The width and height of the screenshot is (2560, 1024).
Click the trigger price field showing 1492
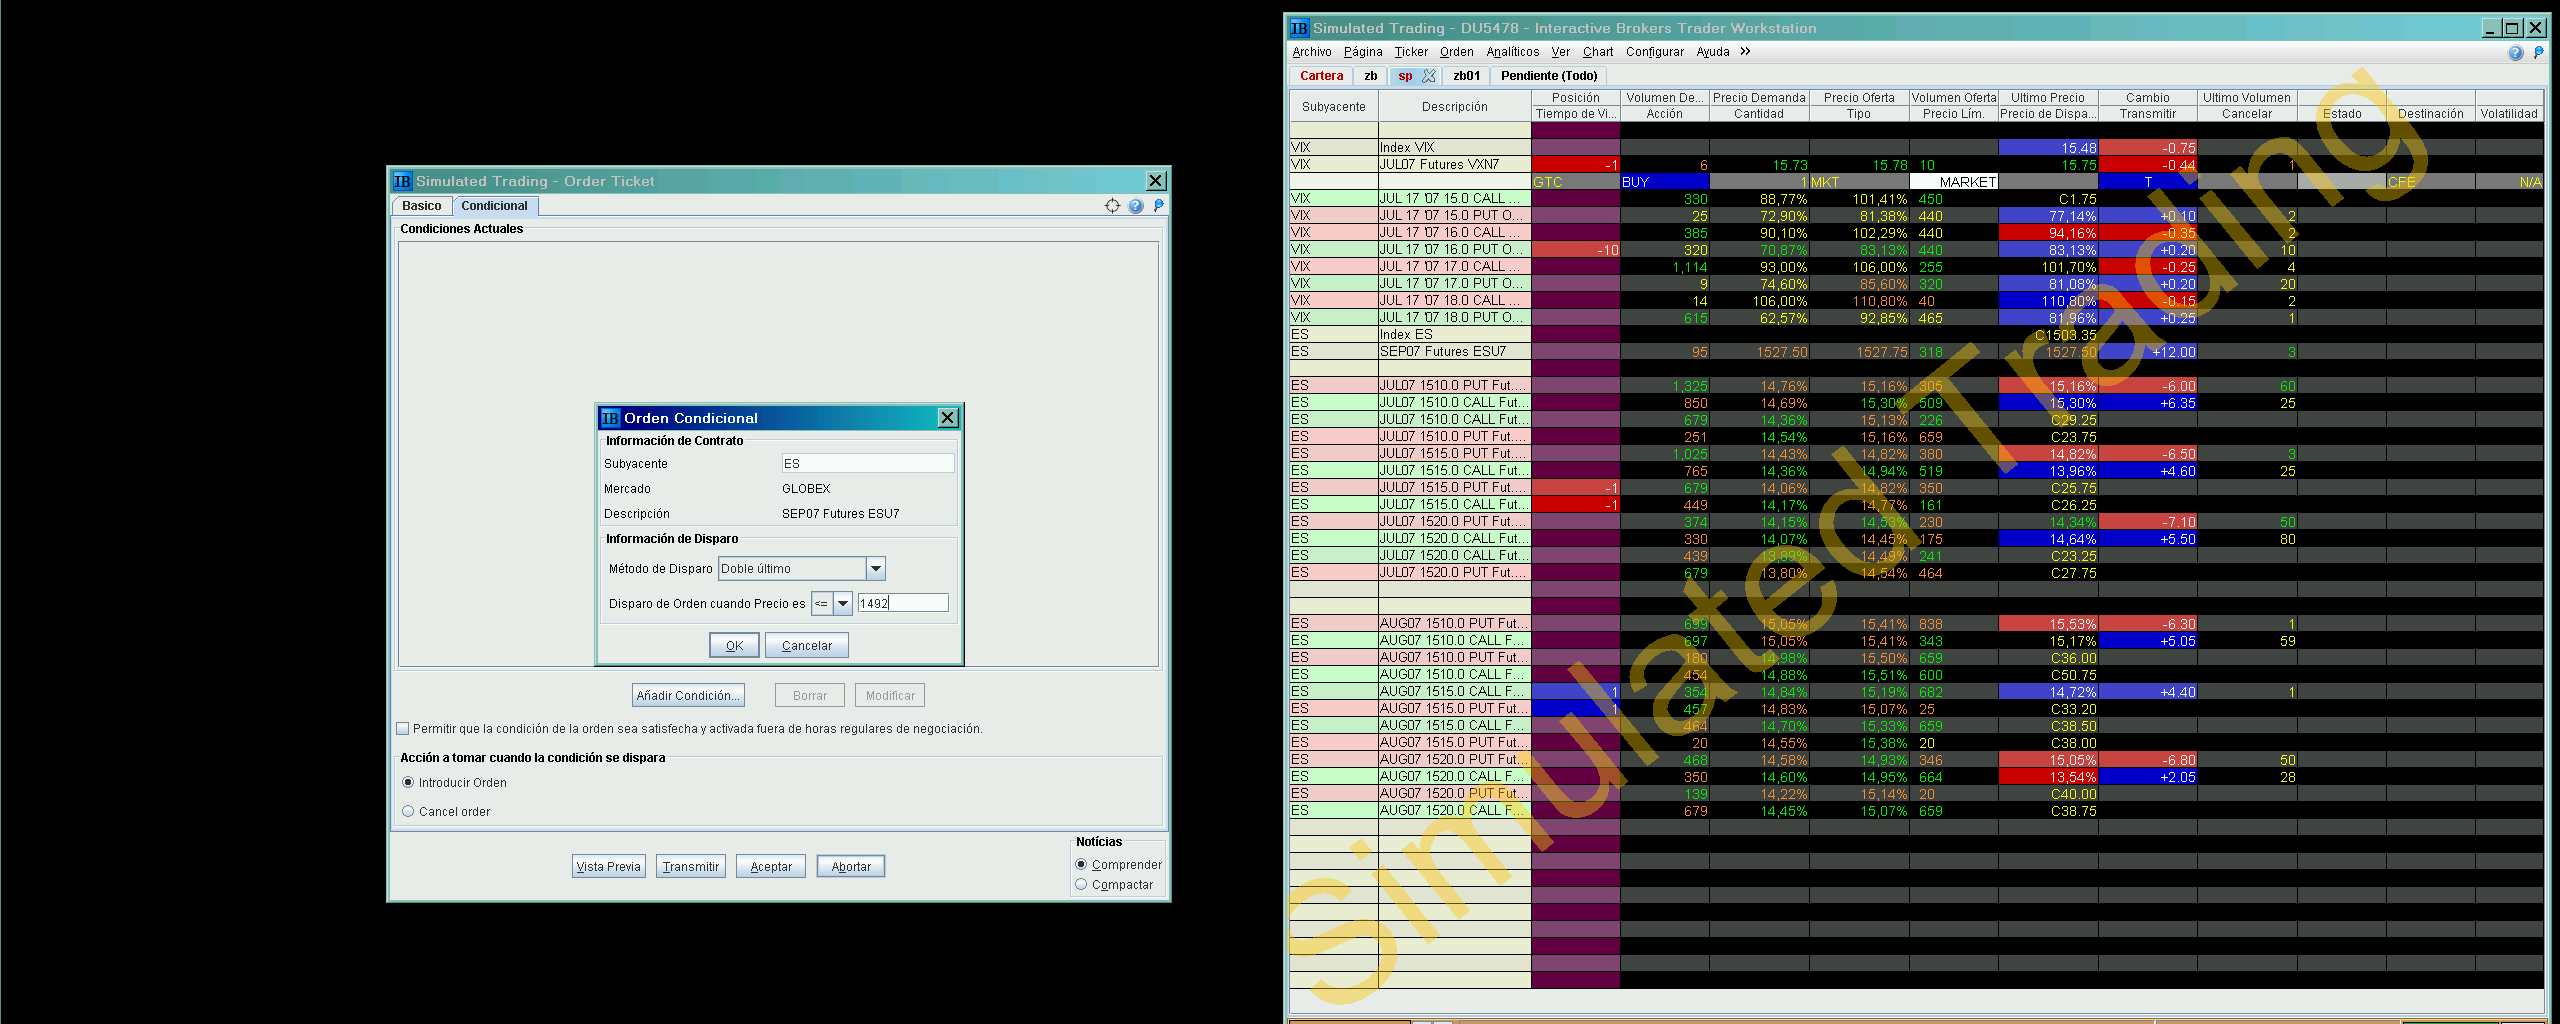point(903,603)
